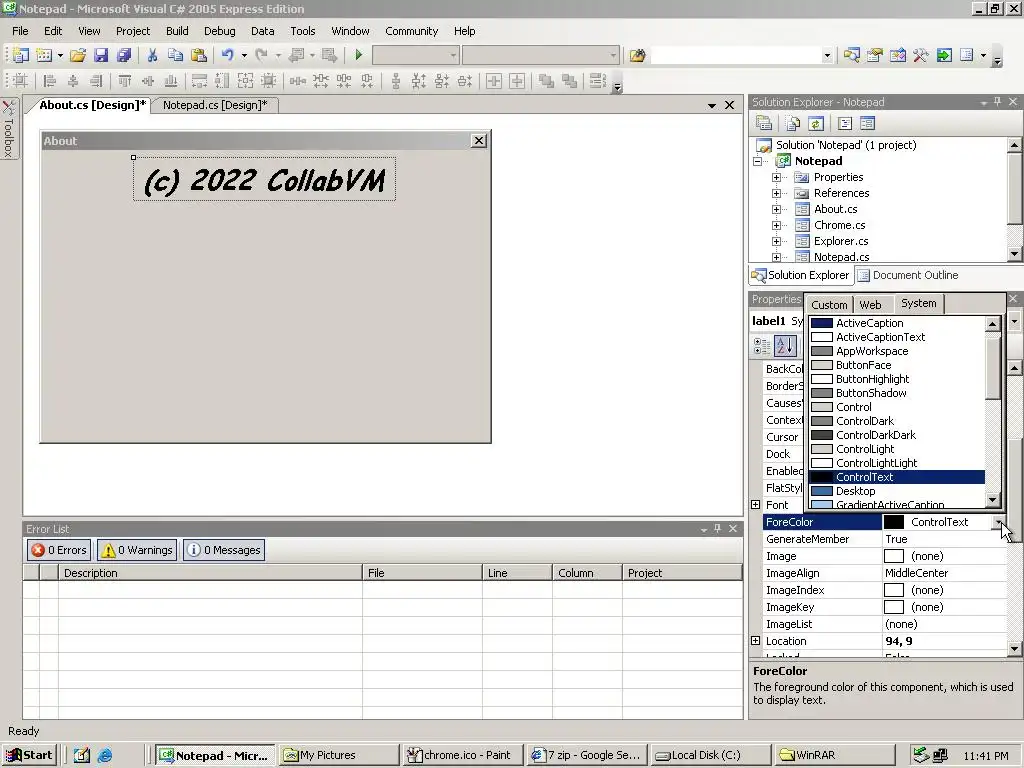Toggle auto-hide pin on Error List
The image size is (1024, 768).
[x=718, y=528]
